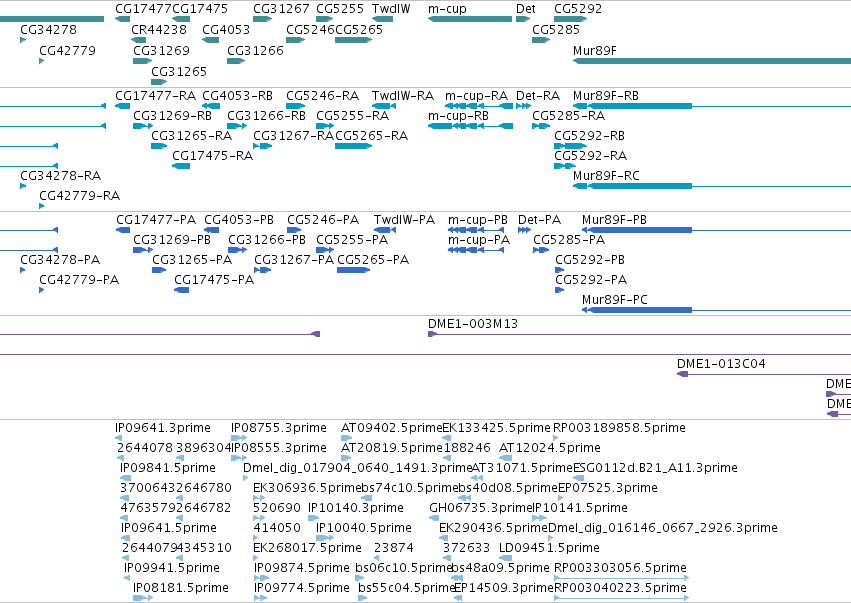Click the CG31265 gene label

click(x=179, y=72)
